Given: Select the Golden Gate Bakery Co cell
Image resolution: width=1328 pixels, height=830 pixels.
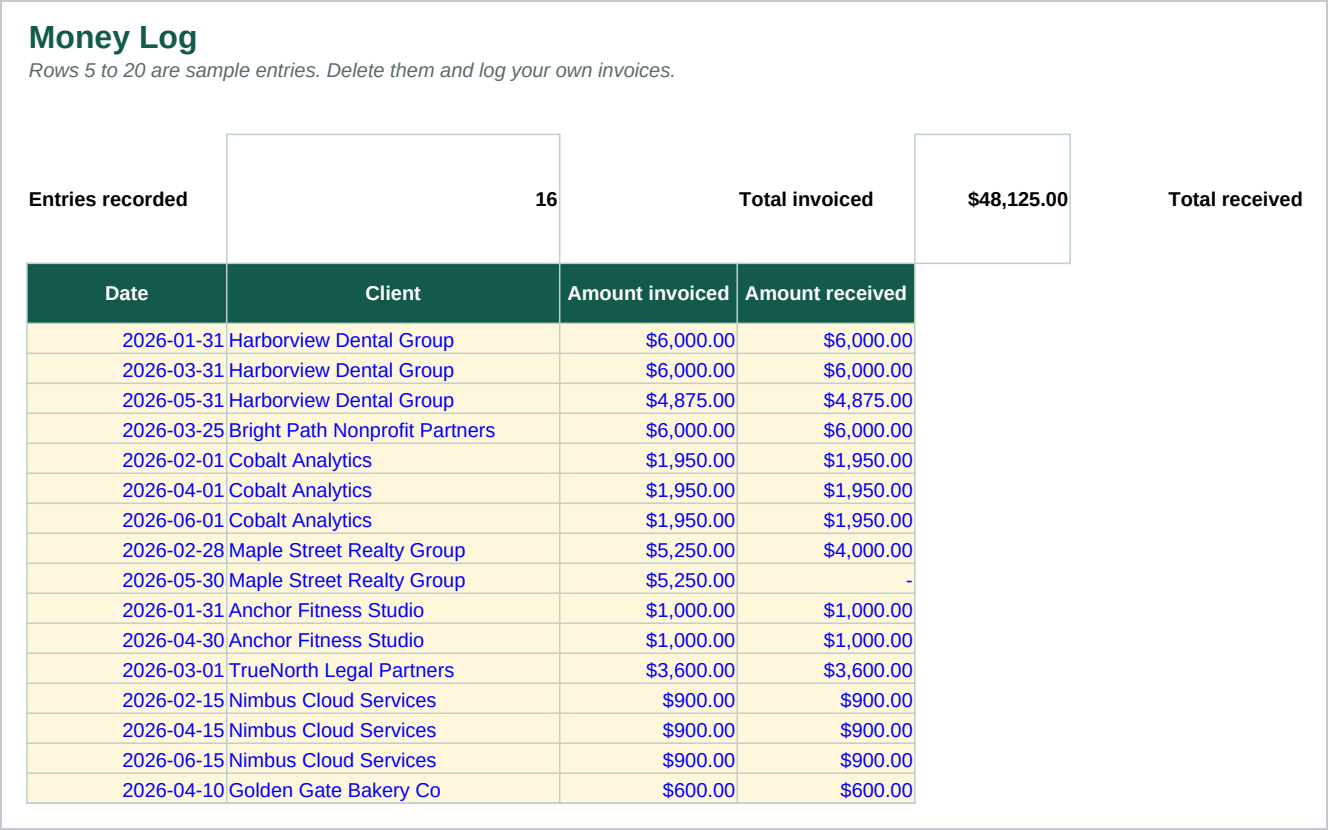Looking at the screenshot, I should (393, 790).
